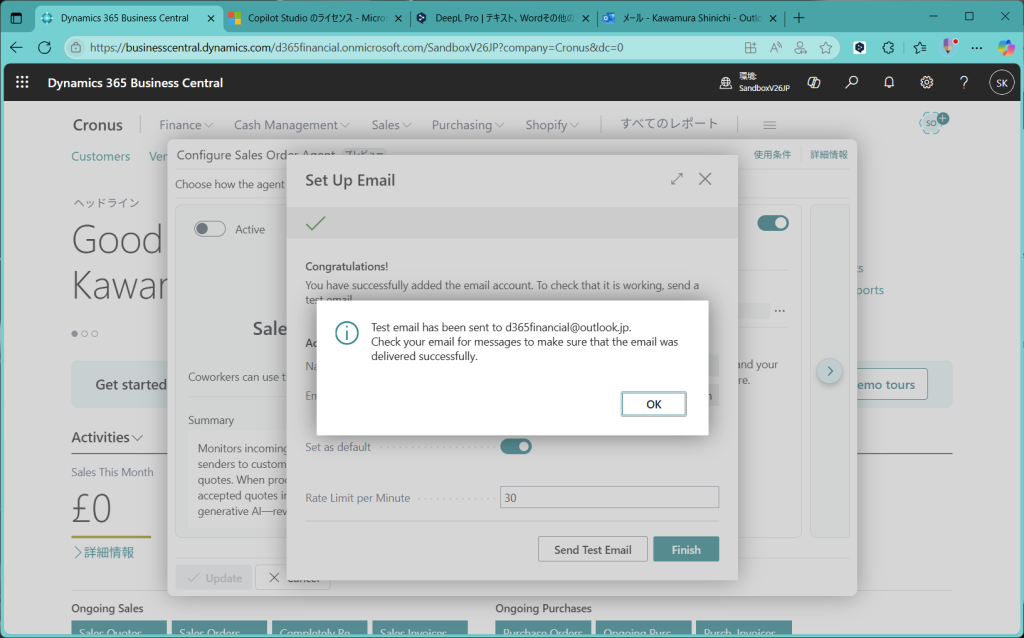Open the Business Central app launcher grid
1024x638 pixels.
click(x=22, y=82)
